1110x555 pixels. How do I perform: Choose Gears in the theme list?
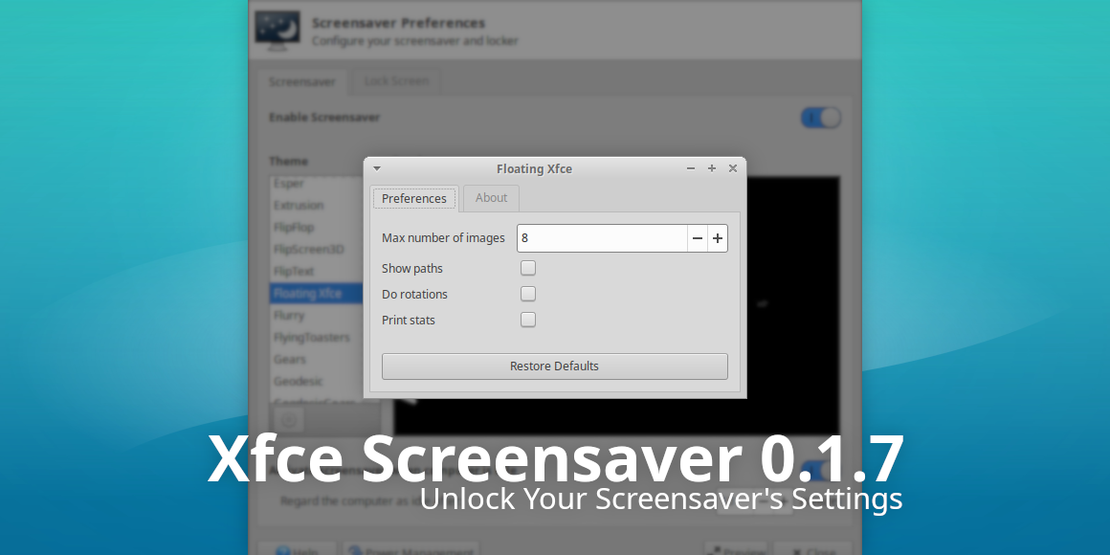click(x=316, y=359)
